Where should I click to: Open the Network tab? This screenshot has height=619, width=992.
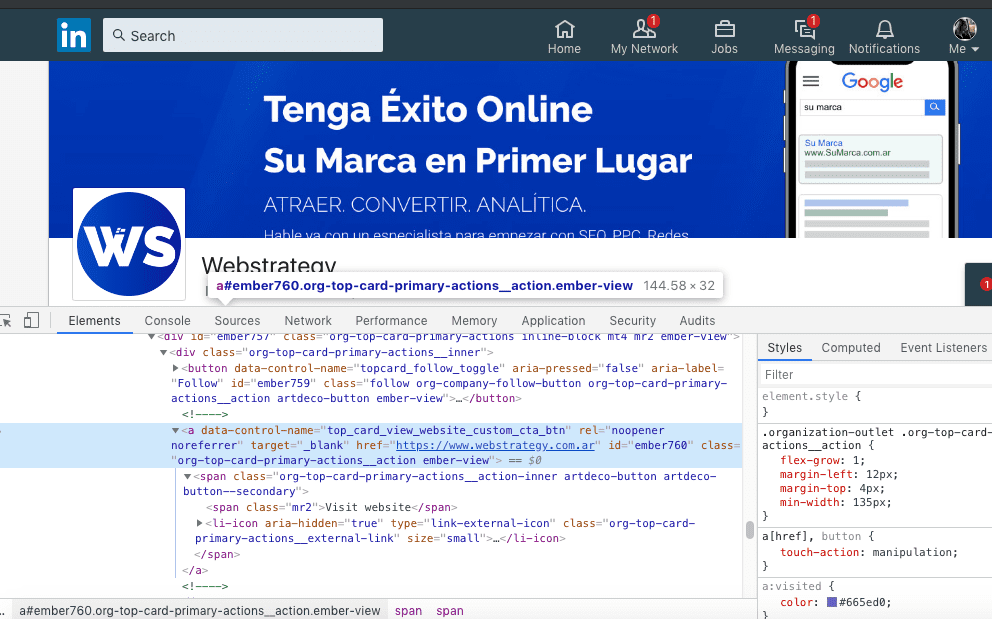pos(307,321)
